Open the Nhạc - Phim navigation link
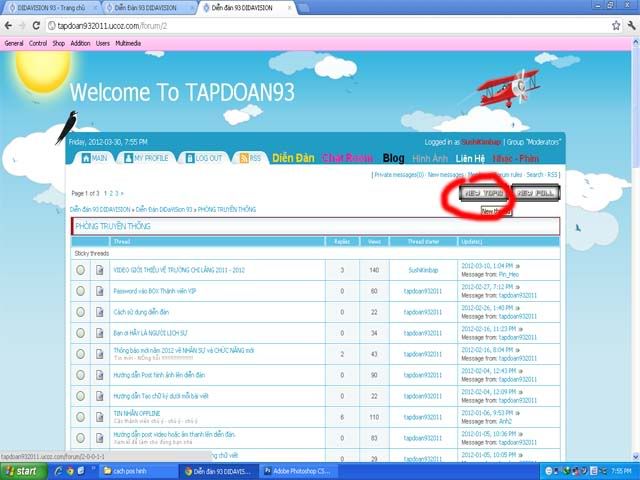 point(516,158)
